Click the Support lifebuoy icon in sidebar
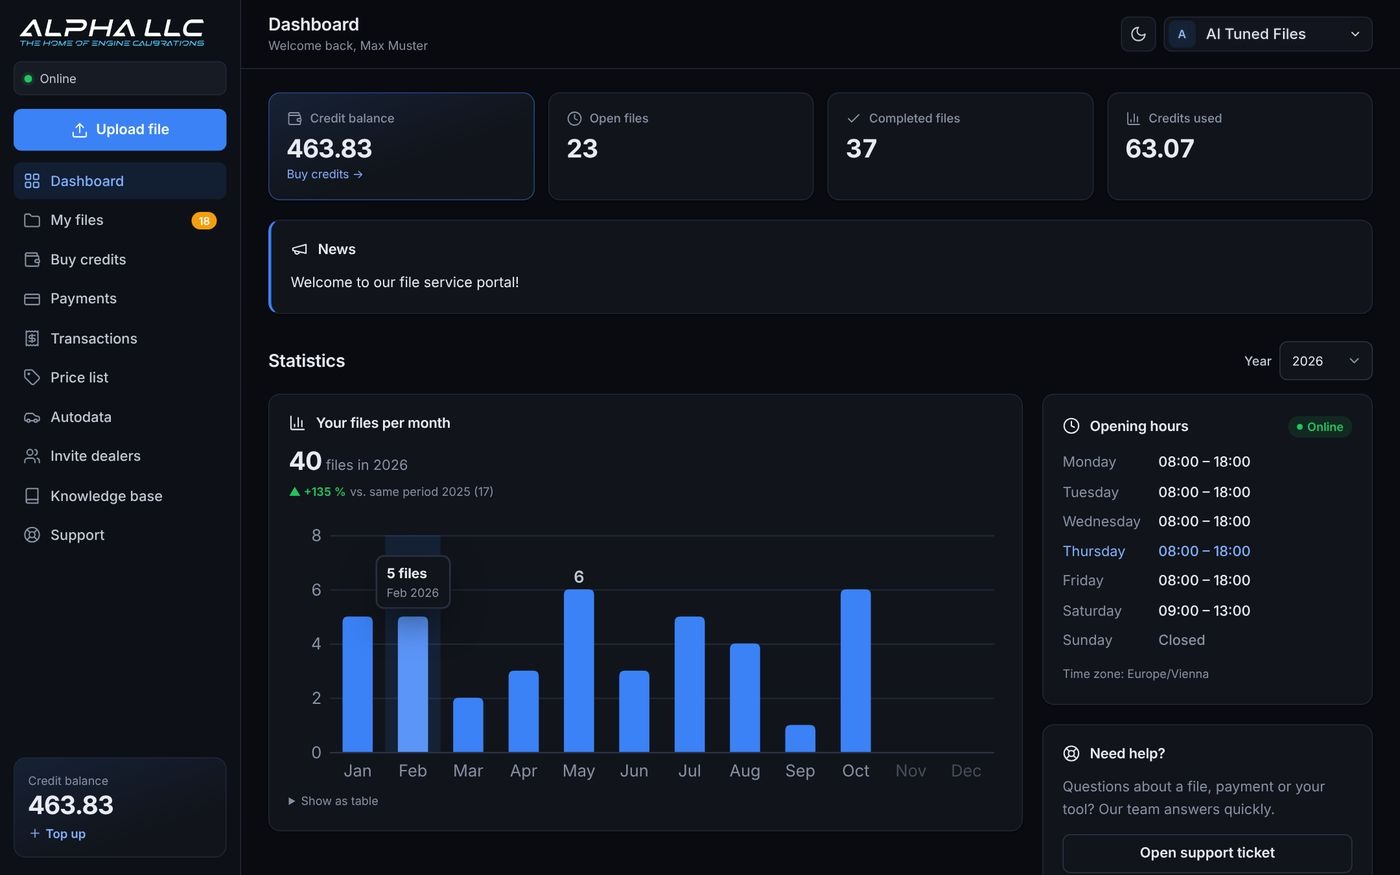1400x875 pixels. (32, 535)
